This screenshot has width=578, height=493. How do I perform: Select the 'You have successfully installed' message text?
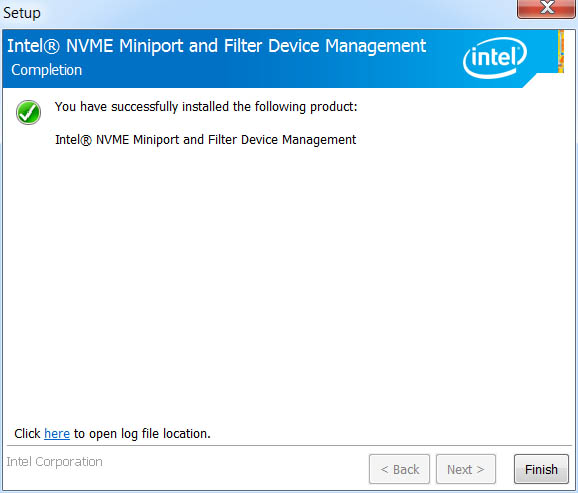click(x=206, y=107)
